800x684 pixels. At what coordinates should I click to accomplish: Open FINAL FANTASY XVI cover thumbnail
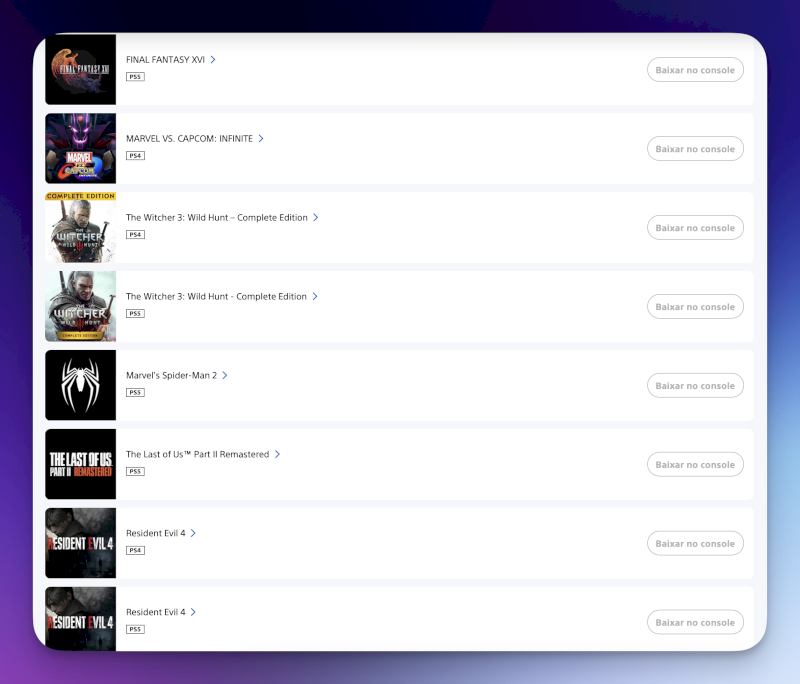tap(81, 69)
